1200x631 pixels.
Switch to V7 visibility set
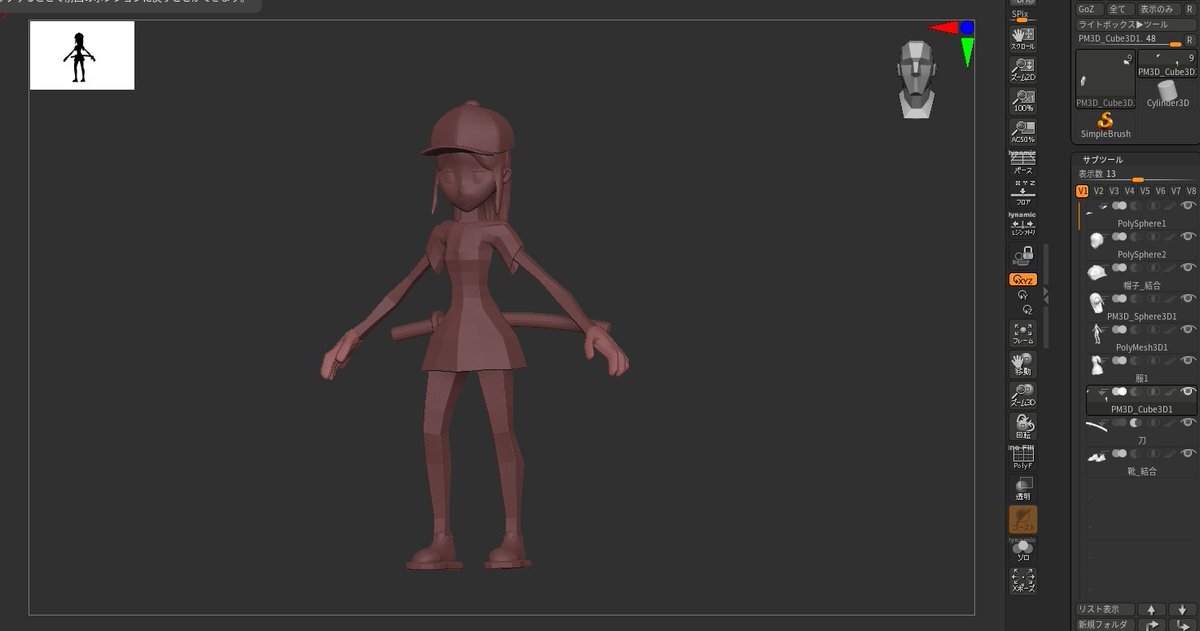[x=1176, y=191]
